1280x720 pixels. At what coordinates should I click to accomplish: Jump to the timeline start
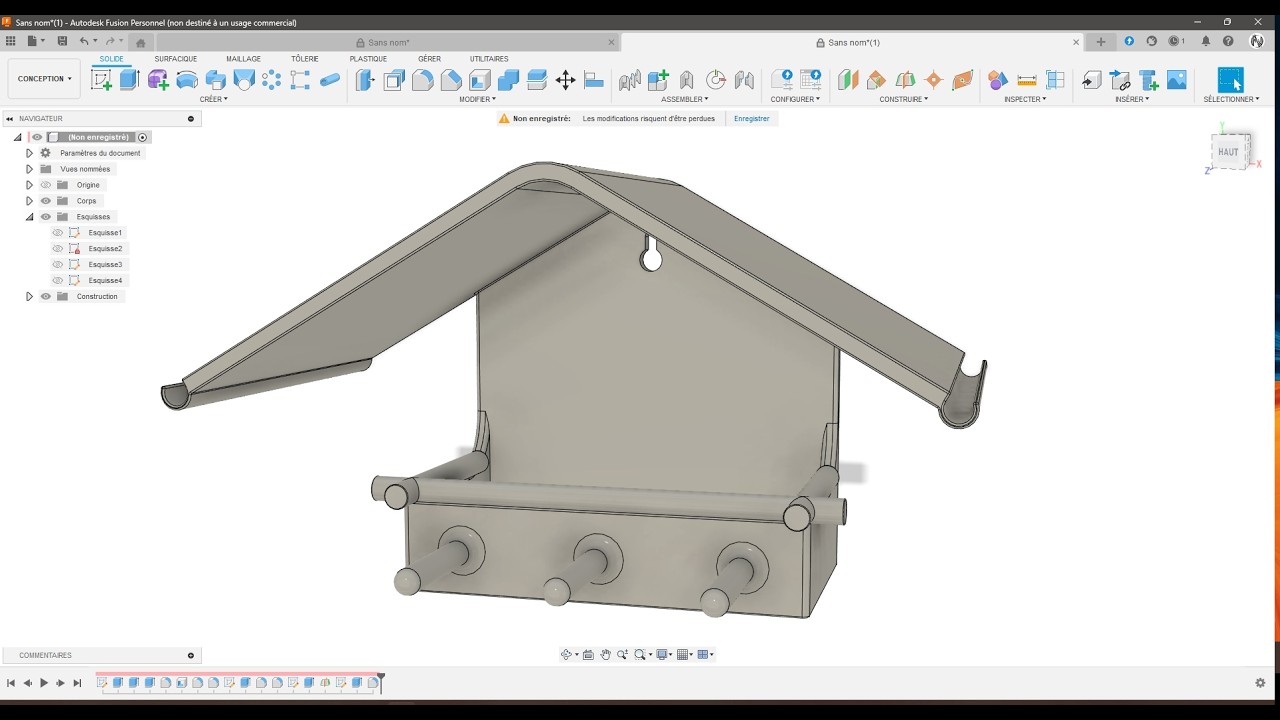click(x=11, y=683)
